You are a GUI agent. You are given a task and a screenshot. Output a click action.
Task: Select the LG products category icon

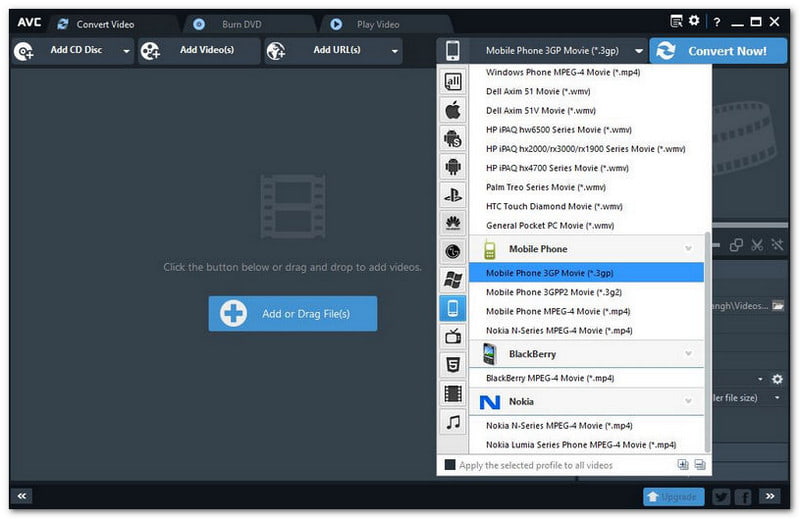[453, 251]
